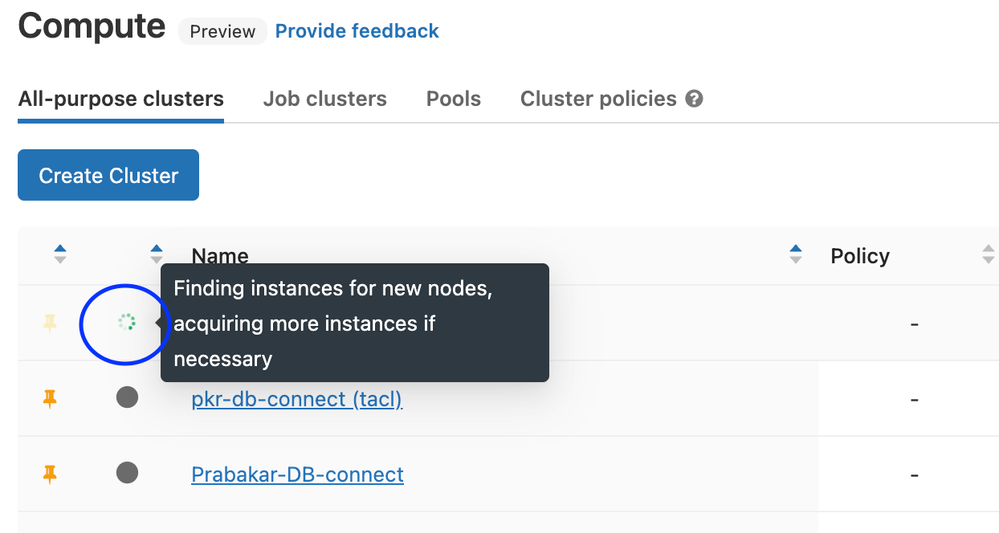Select the Cluster policies tab
Screen dimensions: 999x533
598,99
